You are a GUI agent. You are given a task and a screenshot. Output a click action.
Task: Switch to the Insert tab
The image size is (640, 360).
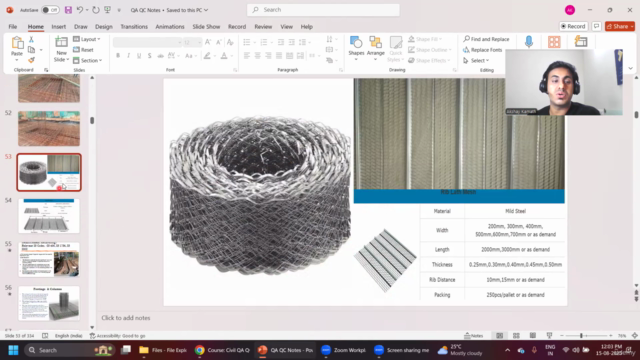point(58,27)
